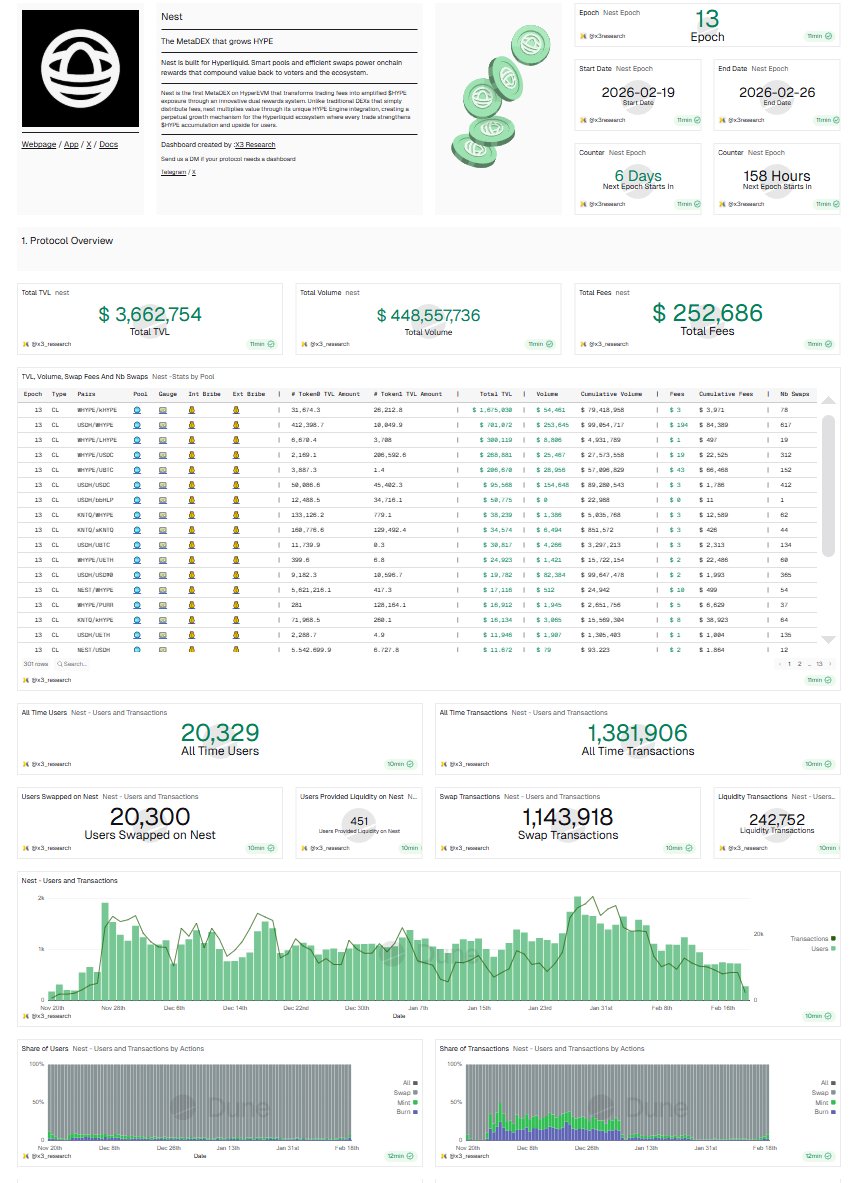Click the '301 rows' count label
Screen dimensions: 849x1183
(35, 664)
